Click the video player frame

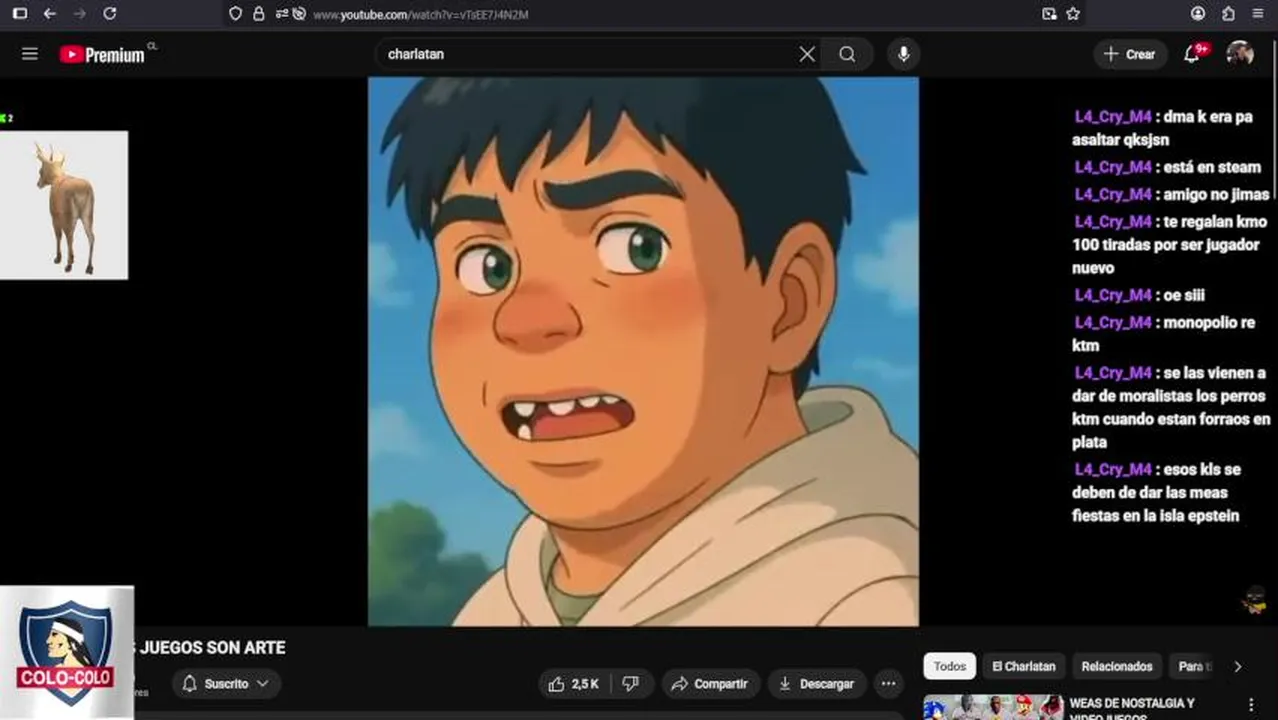click(643, 352)
